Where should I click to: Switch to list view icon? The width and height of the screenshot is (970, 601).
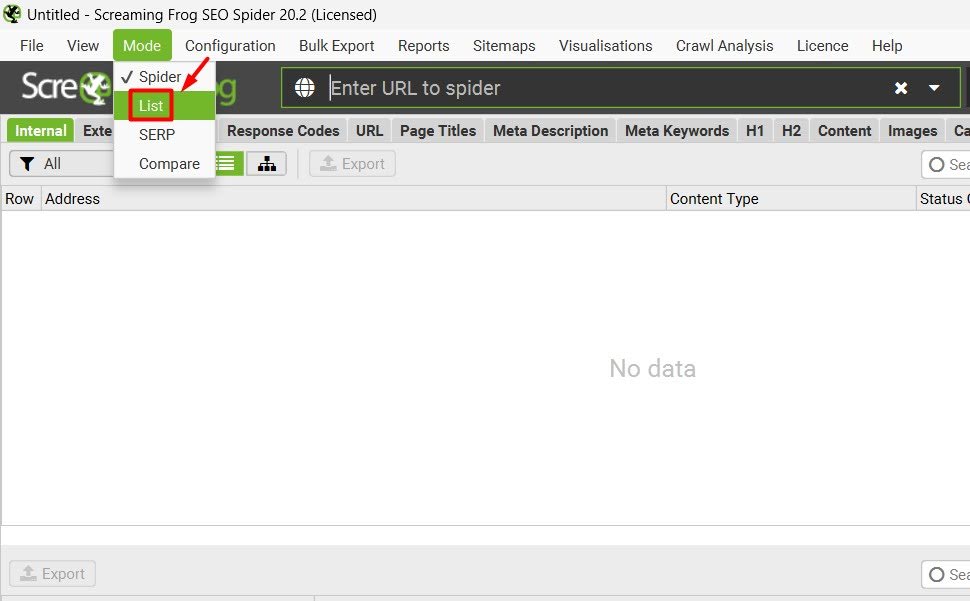coord(228,164)
